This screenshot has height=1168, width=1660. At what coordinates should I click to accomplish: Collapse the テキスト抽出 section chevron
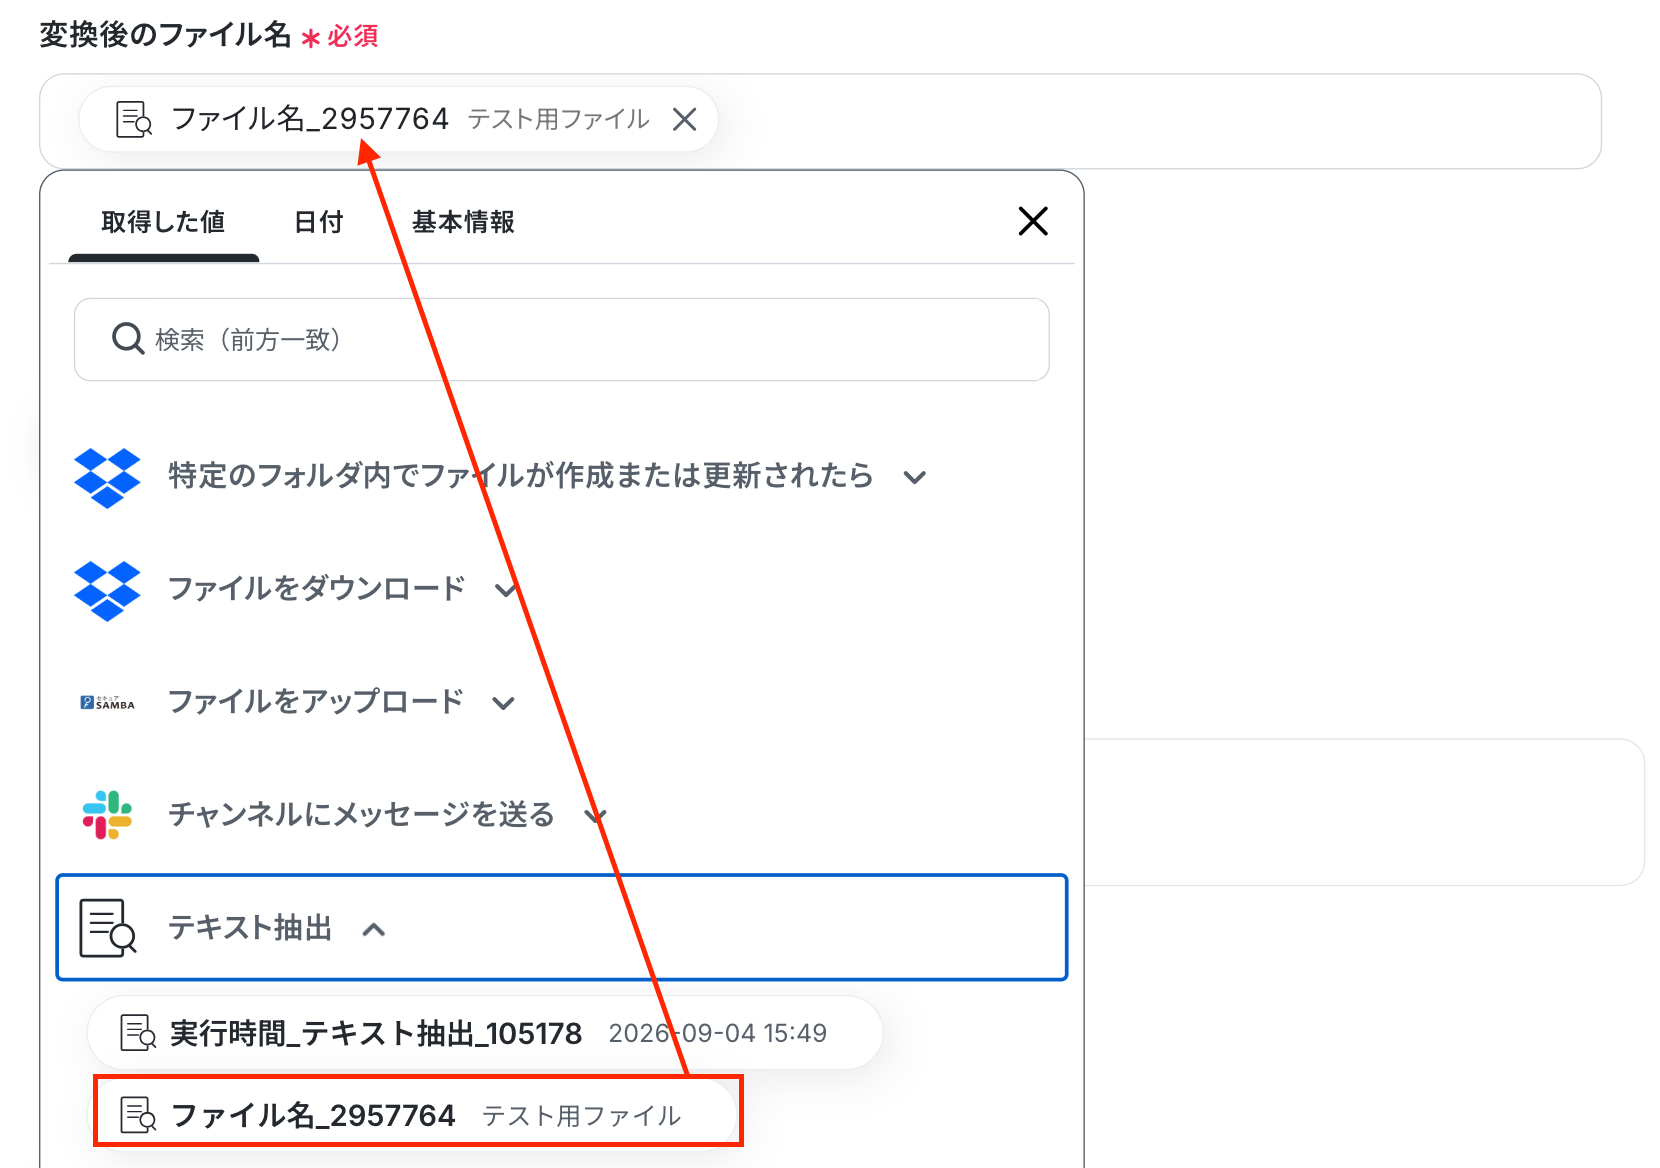pos(374,929)
